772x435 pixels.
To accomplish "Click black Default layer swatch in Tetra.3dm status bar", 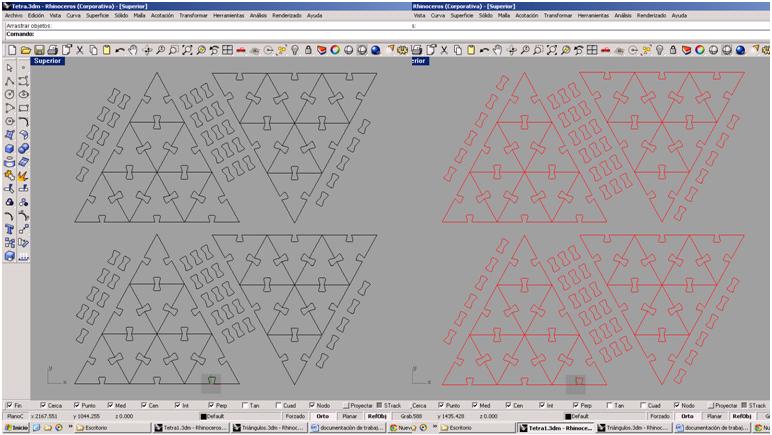I will (203, 417).
